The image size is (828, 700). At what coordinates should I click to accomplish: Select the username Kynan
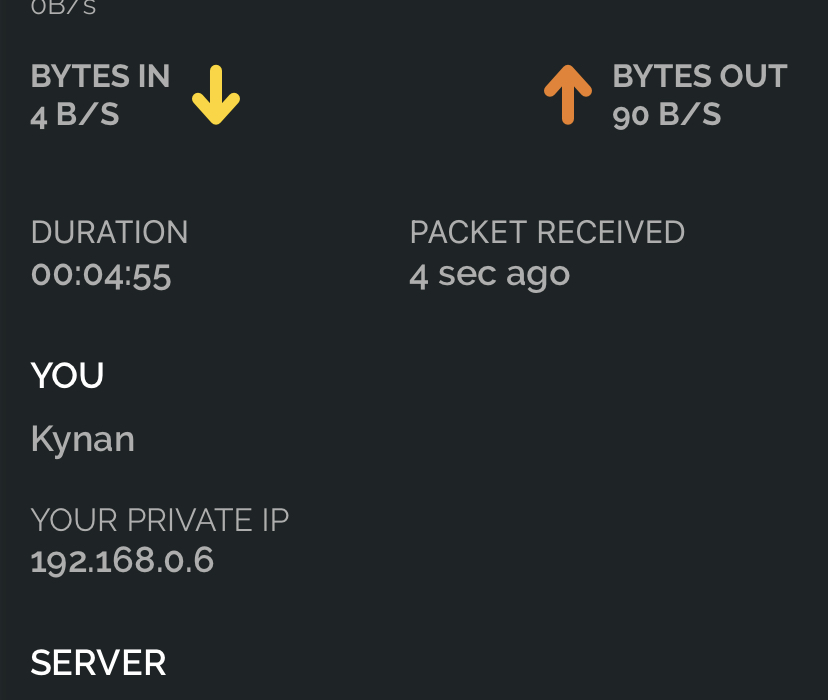(82, 439)
